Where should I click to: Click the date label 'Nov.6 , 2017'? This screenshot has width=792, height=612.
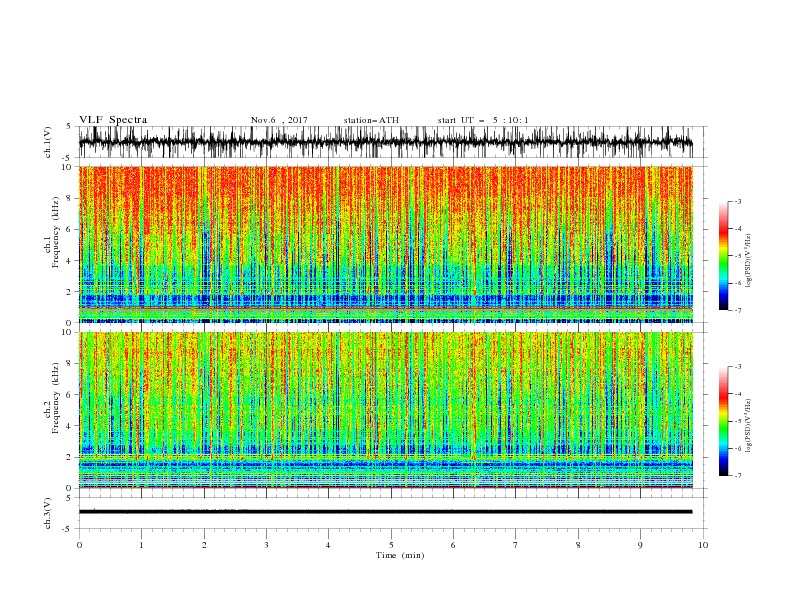279,120
